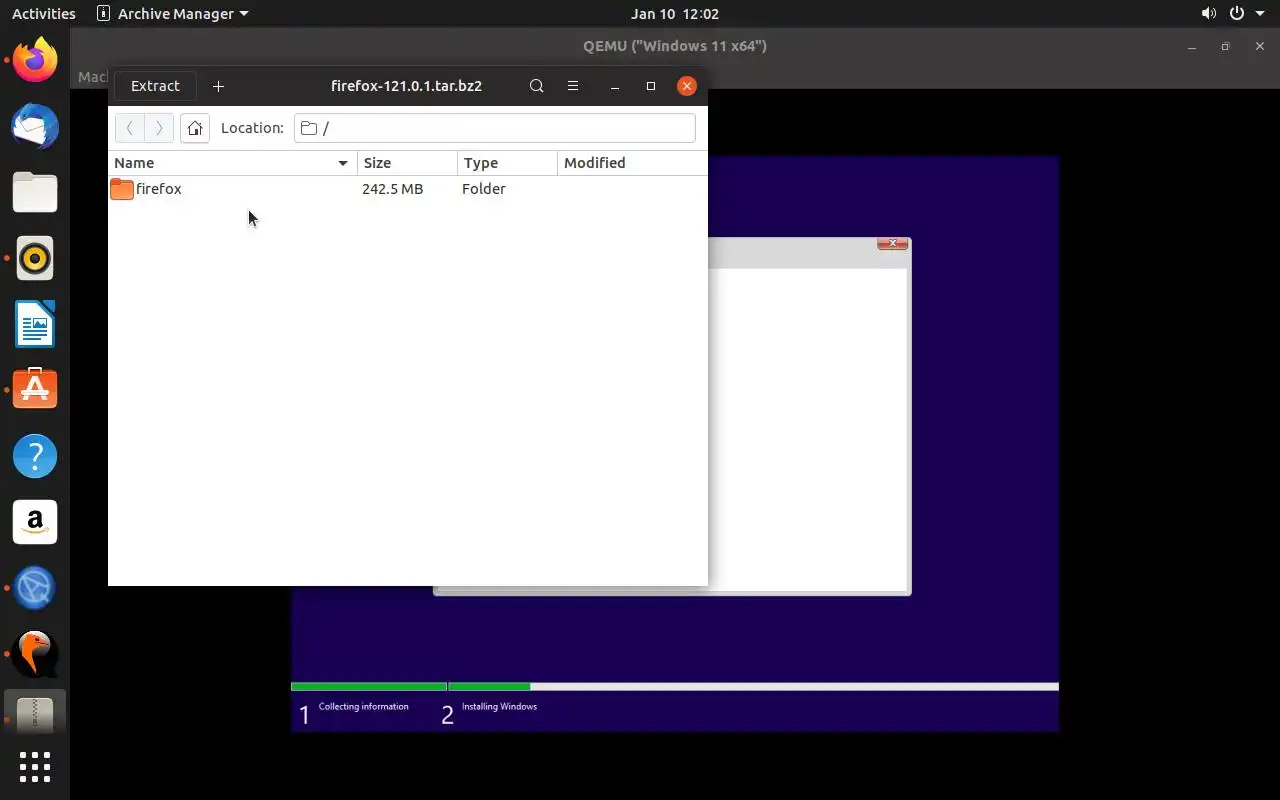Click the Collecting information step label
The height and width of the screenshot is (800, 1280).
[x=363, y=707]
